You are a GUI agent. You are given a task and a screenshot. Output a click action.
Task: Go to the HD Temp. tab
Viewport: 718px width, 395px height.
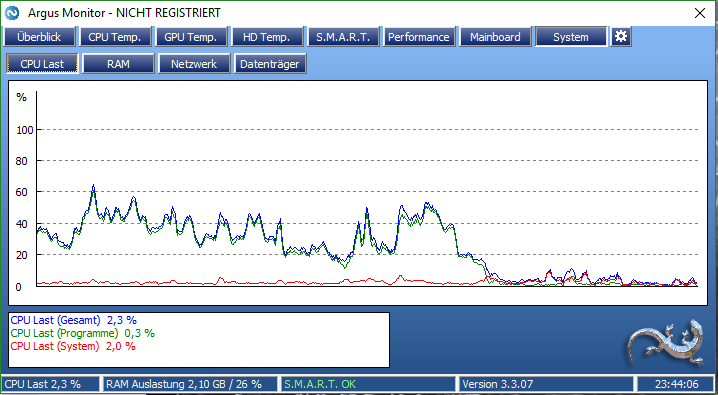tap(267, 37)
